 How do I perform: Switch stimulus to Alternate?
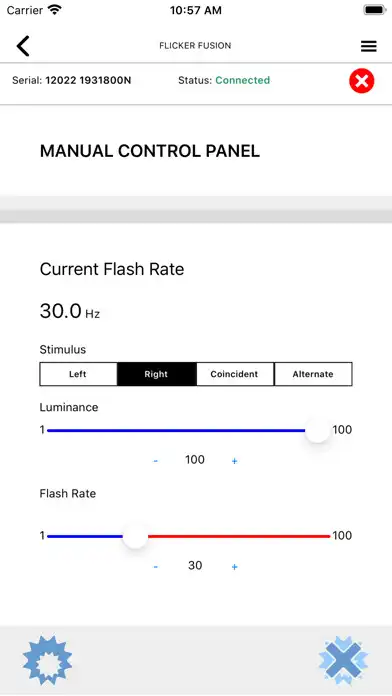(x=313, y=374)
